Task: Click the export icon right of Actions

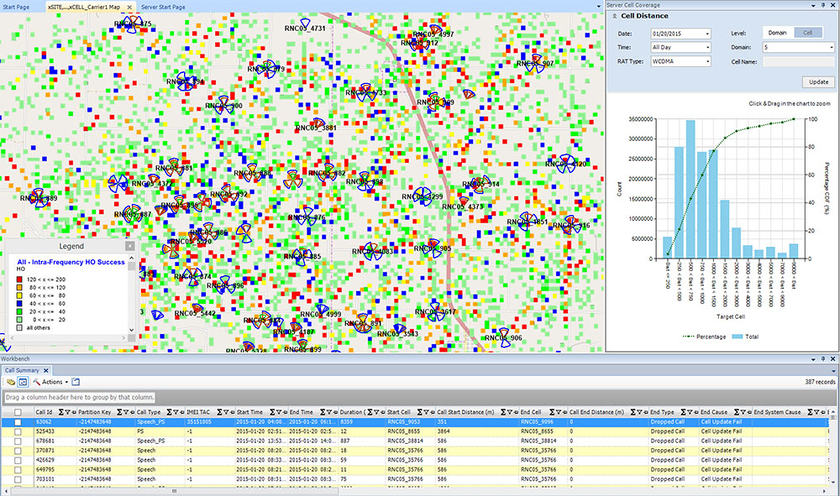Action: tap(76, 382)
